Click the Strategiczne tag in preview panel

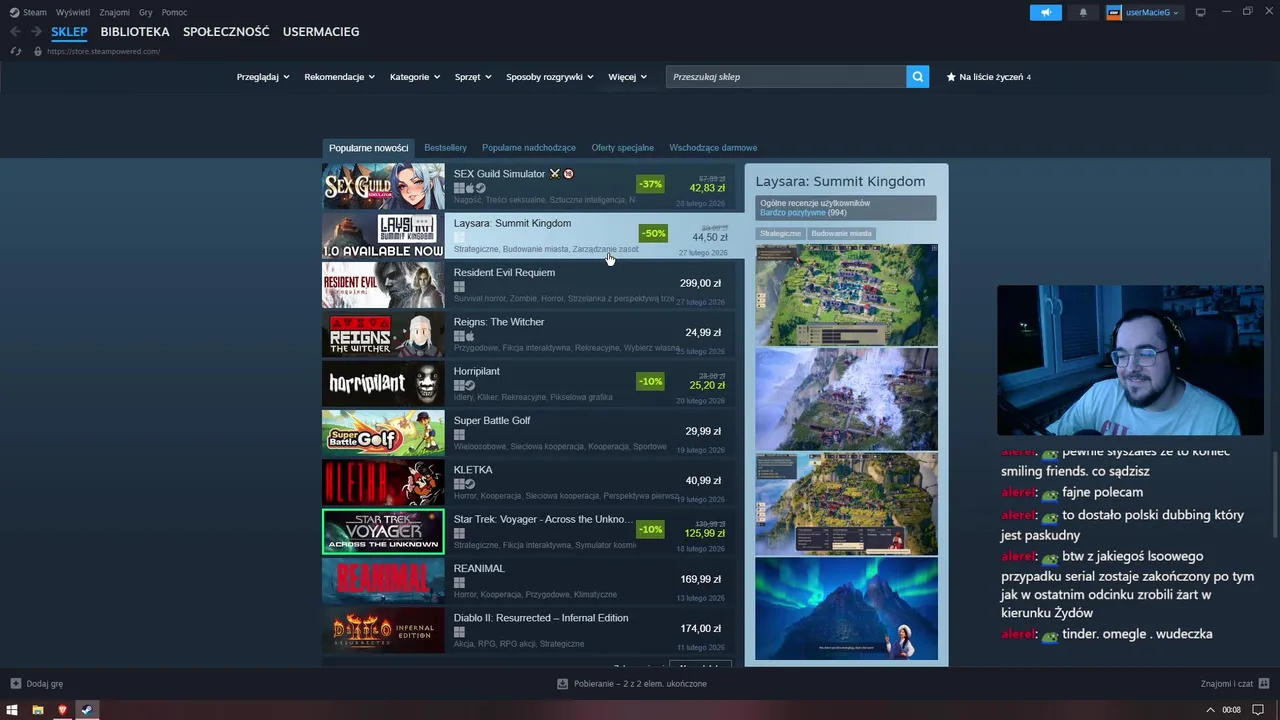point(780,233)
